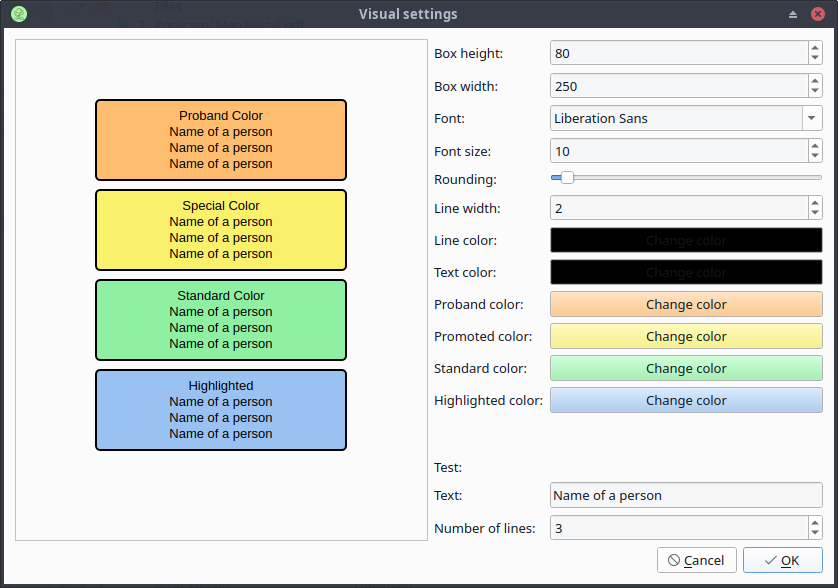The image size is (838, 588).
Task: Move the Rounding slider handle
Action: (x=568, y=178)
